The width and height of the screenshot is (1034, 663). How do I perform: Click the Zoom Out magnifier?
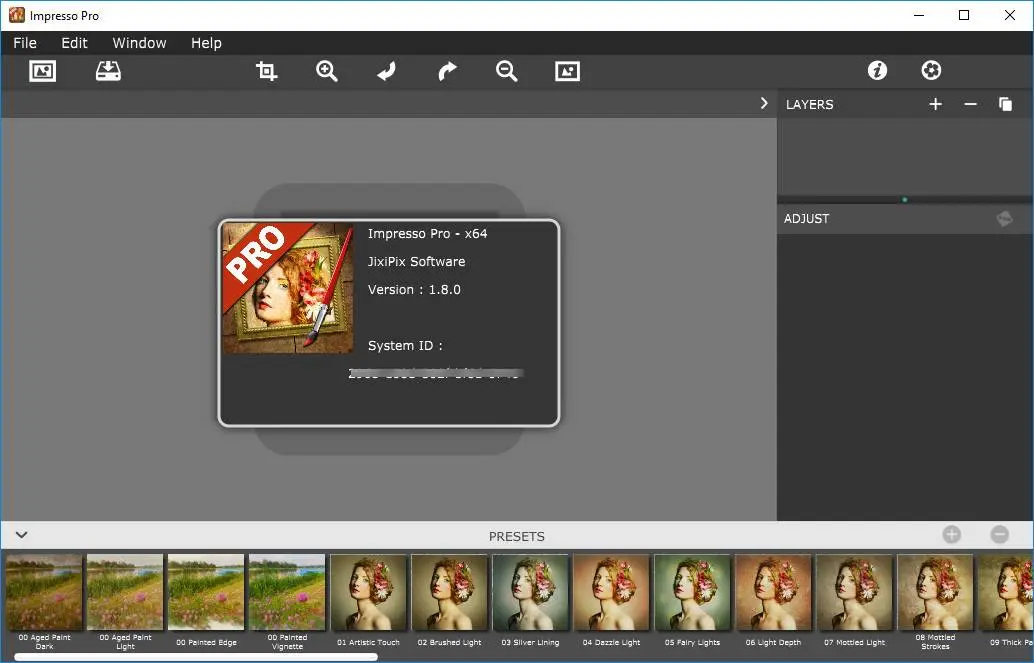(506, 71)
